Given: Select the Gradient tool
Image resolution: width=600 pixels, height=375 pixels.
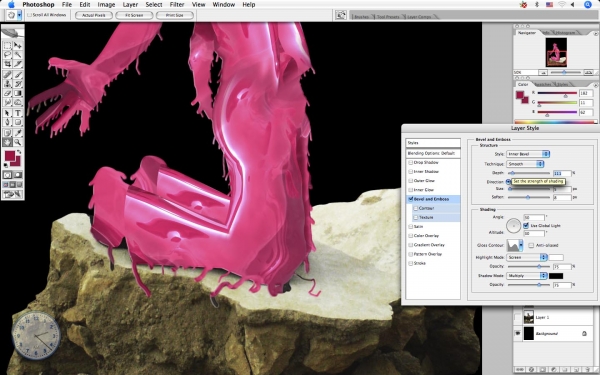Looking at the screenshot, I should (x=18, y=93).
